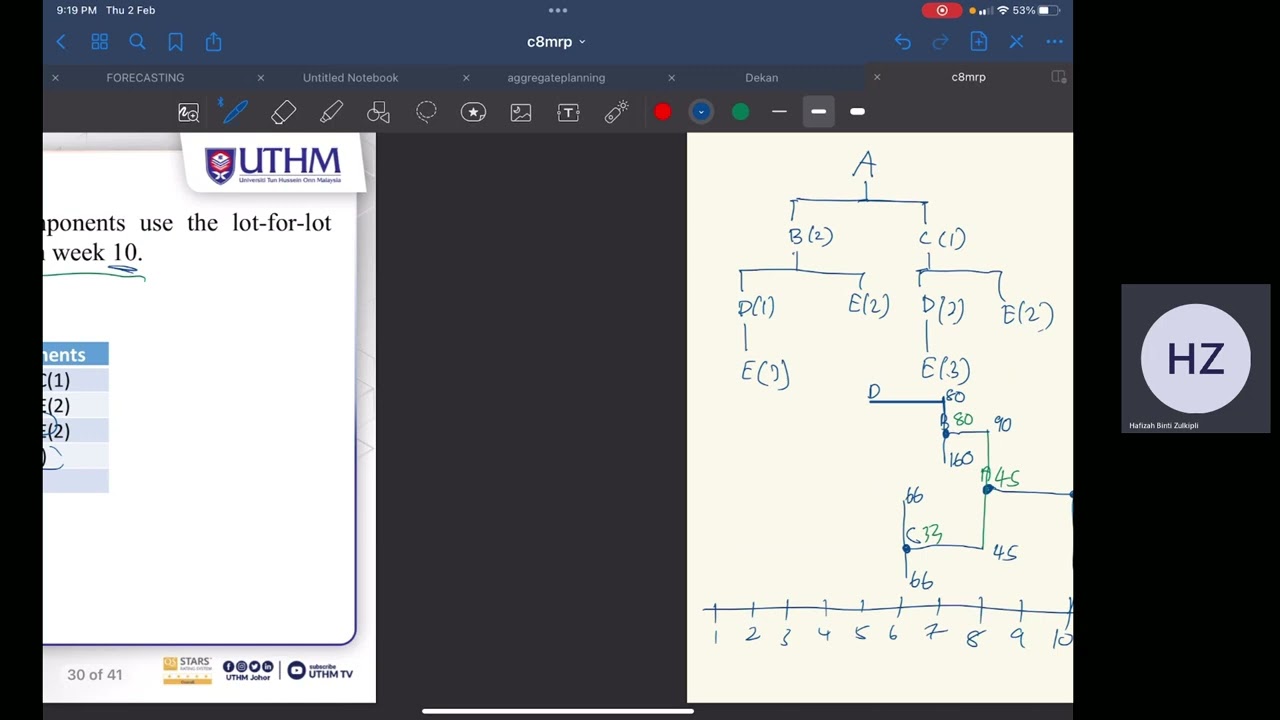Image resolution: width=1280 pixels, height=720 pixels.
Task: Switch to the aggregateplanning tab
Action: pos(556,77)
